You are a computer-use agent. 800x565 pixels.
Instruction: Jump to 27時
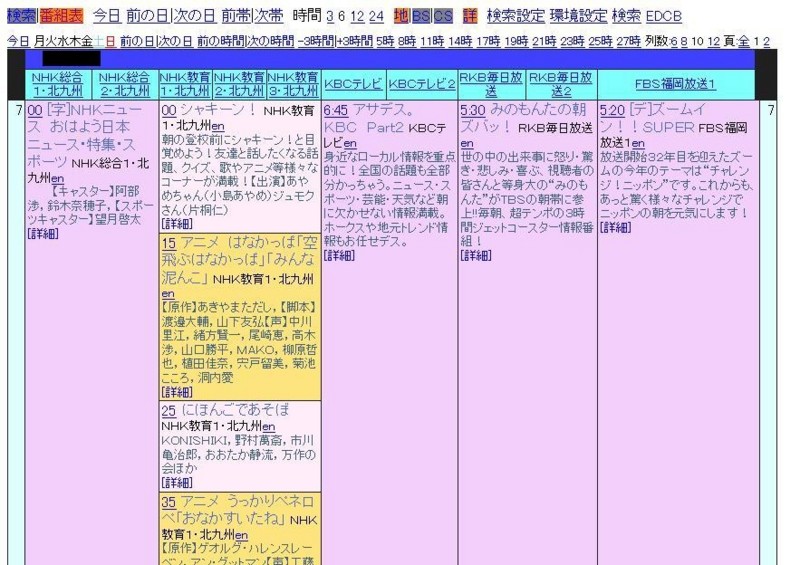tap(628, 41)
